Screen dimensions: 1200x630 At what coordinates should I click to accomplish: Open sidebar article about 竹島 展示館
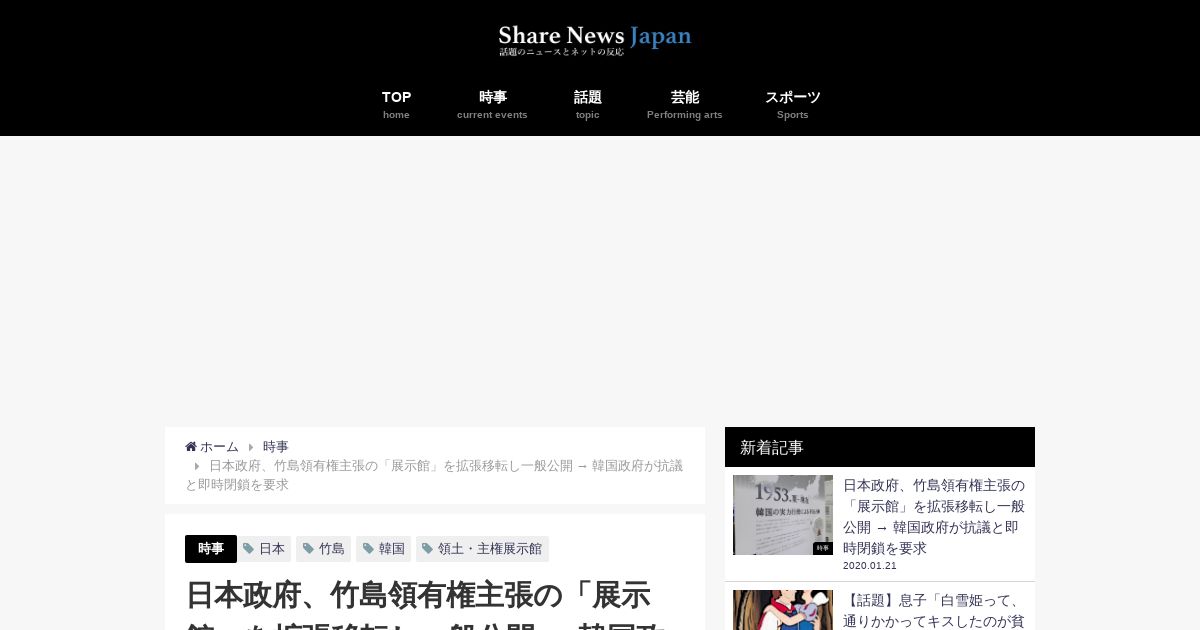934,516
